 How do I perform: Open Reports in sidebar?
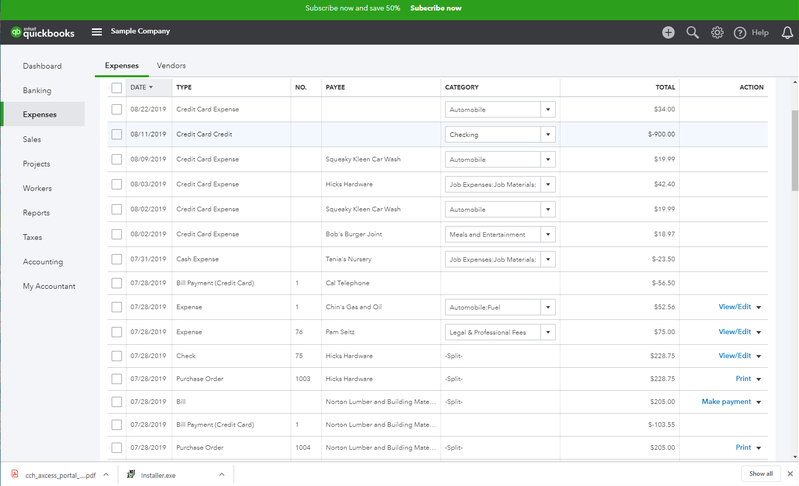pos(36,213)
